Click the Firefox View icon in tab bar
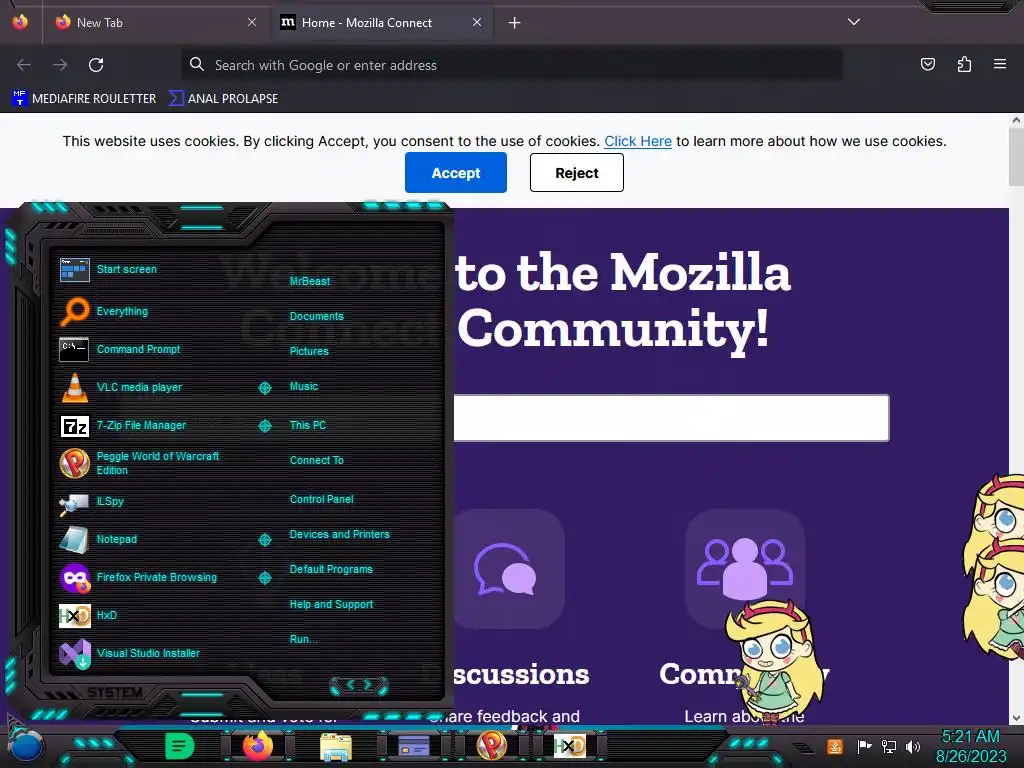Image resolution: width=1024 pixels, height=768 pixels. (20, 22)
